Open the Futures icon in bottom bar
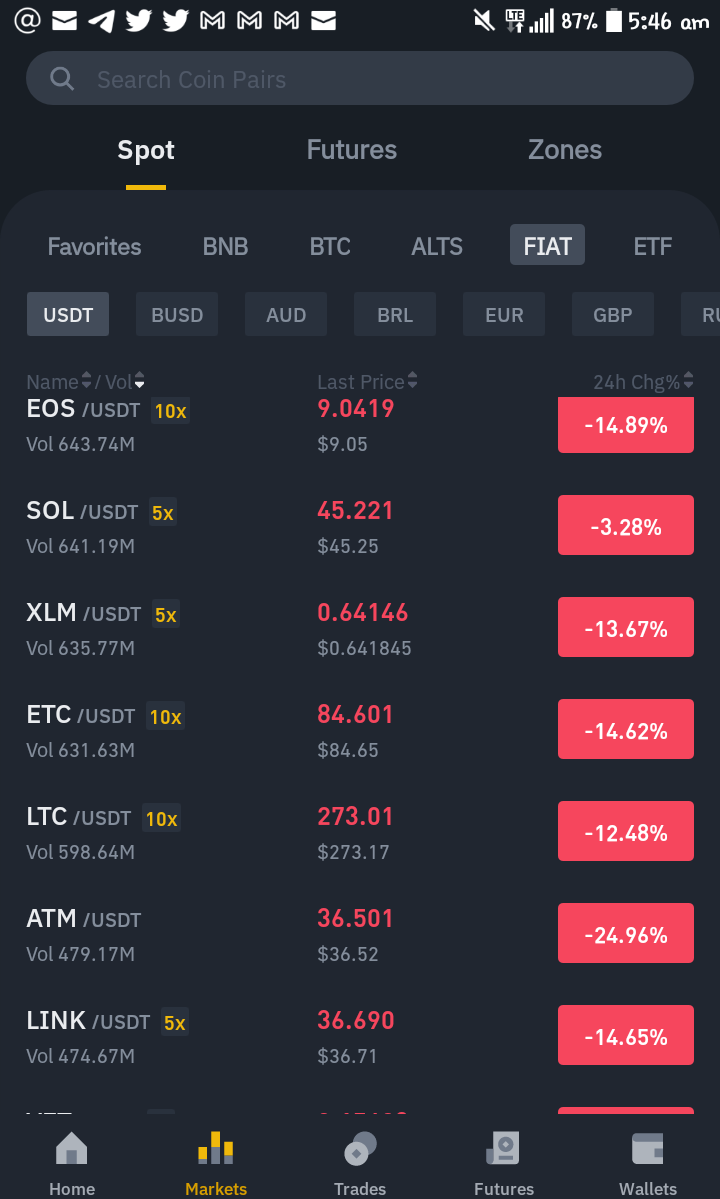 click(504, 1149)
